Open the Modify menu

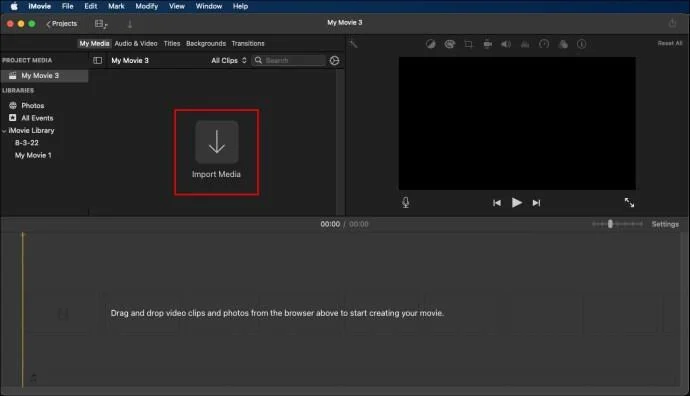tap(147, 6)
